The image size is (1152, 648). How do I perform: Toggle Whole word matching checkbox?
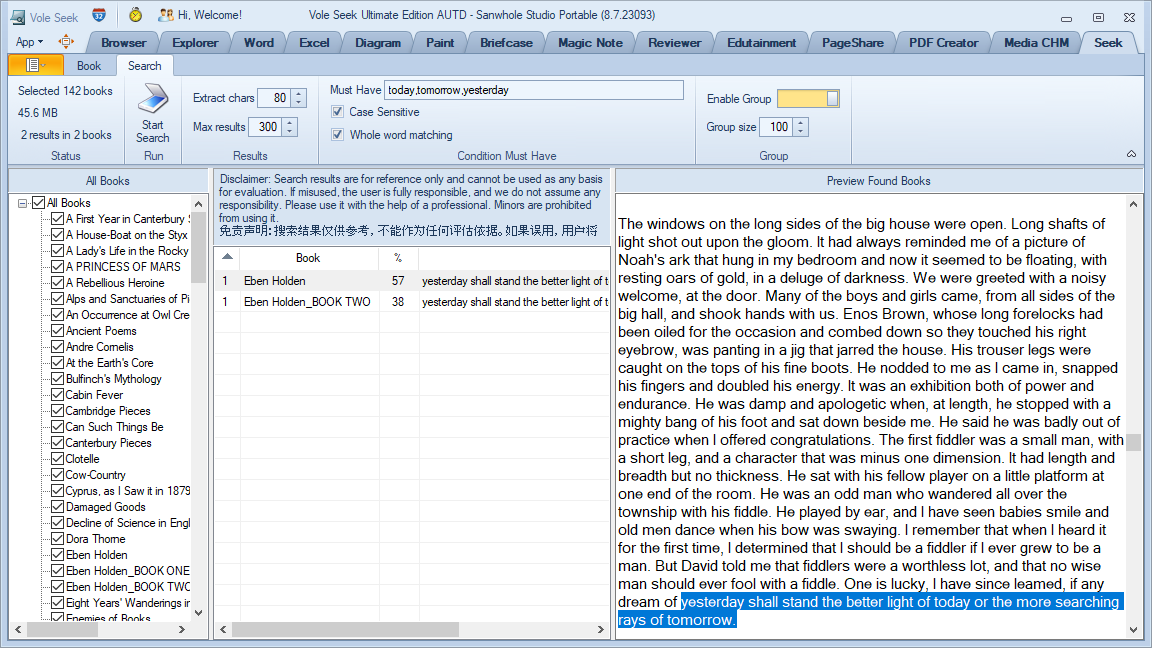[337, 134]
